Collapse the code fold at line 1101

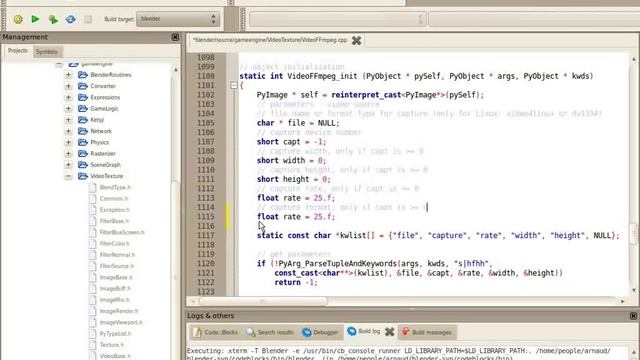pyautogui.click(x=233, y=85)
